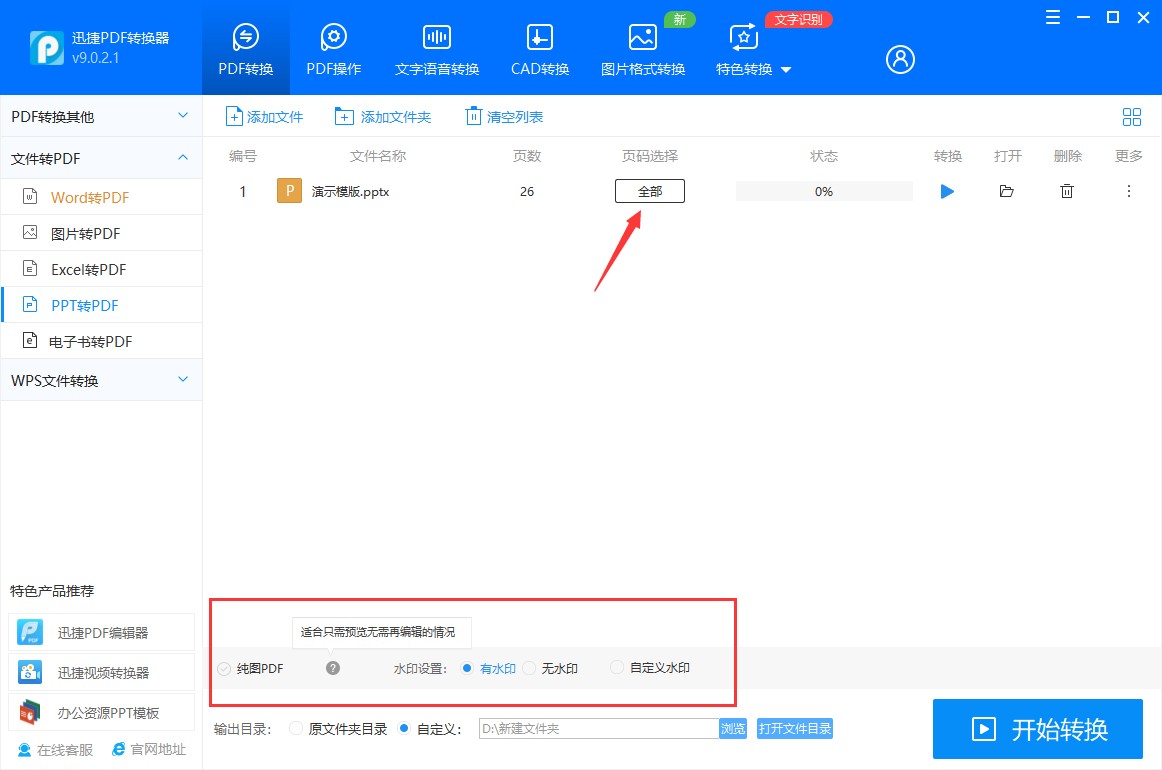Screen dimensions: 1162x770
Task: Select 有水印 radio option
Action: click(x=467, y=668)
